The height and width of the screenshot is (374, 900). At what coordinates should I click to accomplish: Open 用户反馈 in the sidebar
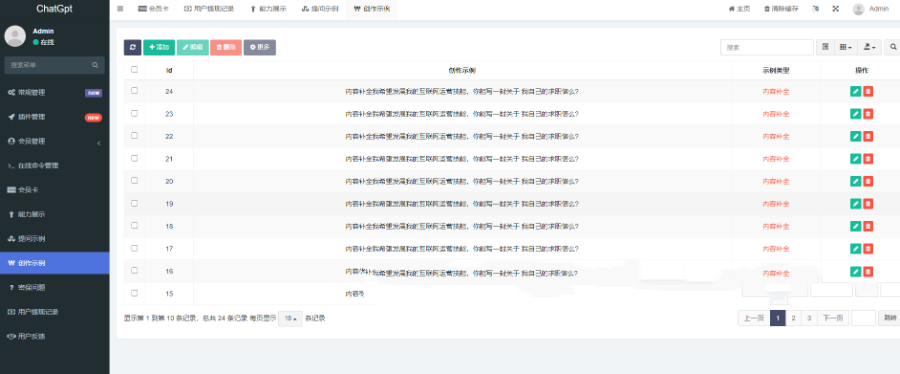pos(55,336)
